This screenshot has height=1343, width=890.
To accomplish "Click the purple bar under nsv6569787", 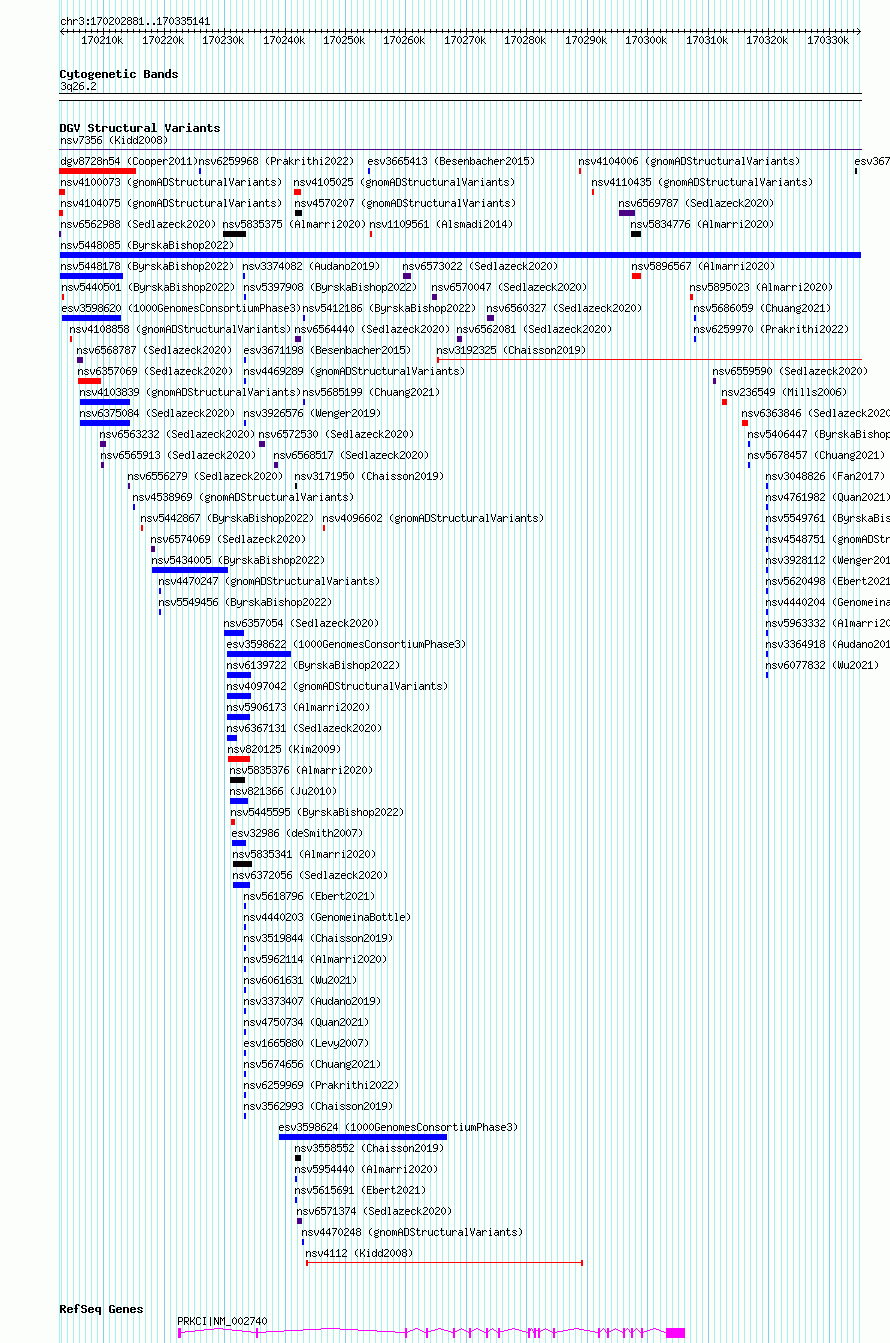I will (x=627, y=213).
